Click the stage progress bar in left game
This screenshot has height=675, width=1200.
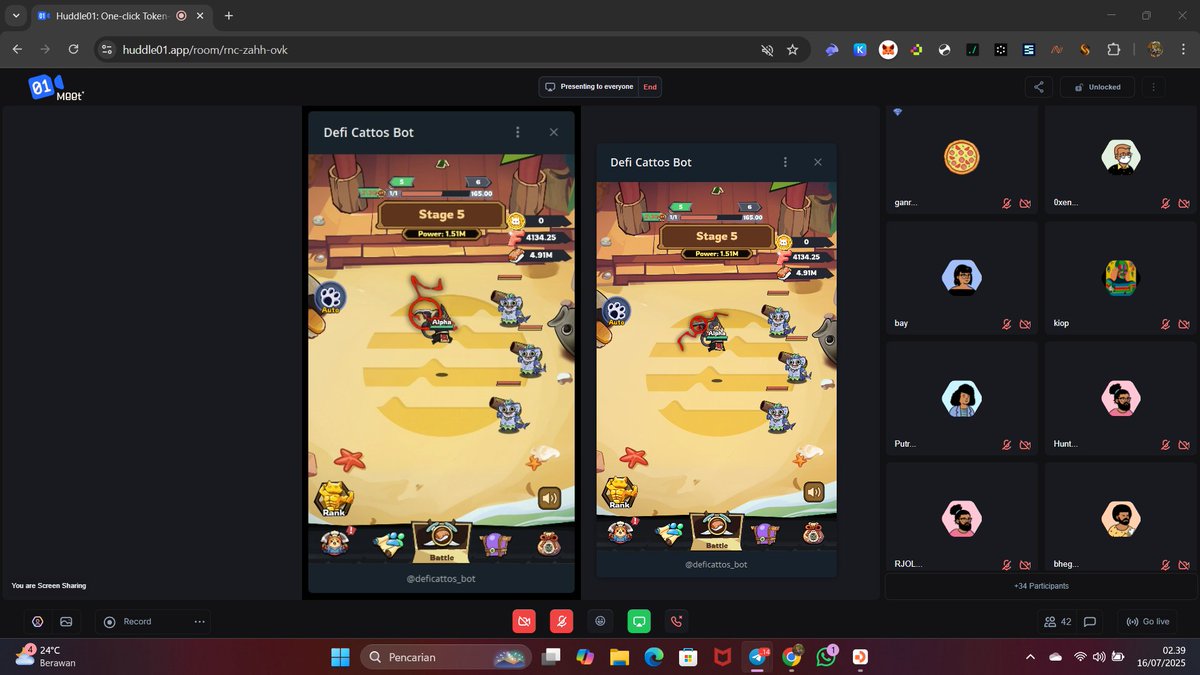click(434, 193)
